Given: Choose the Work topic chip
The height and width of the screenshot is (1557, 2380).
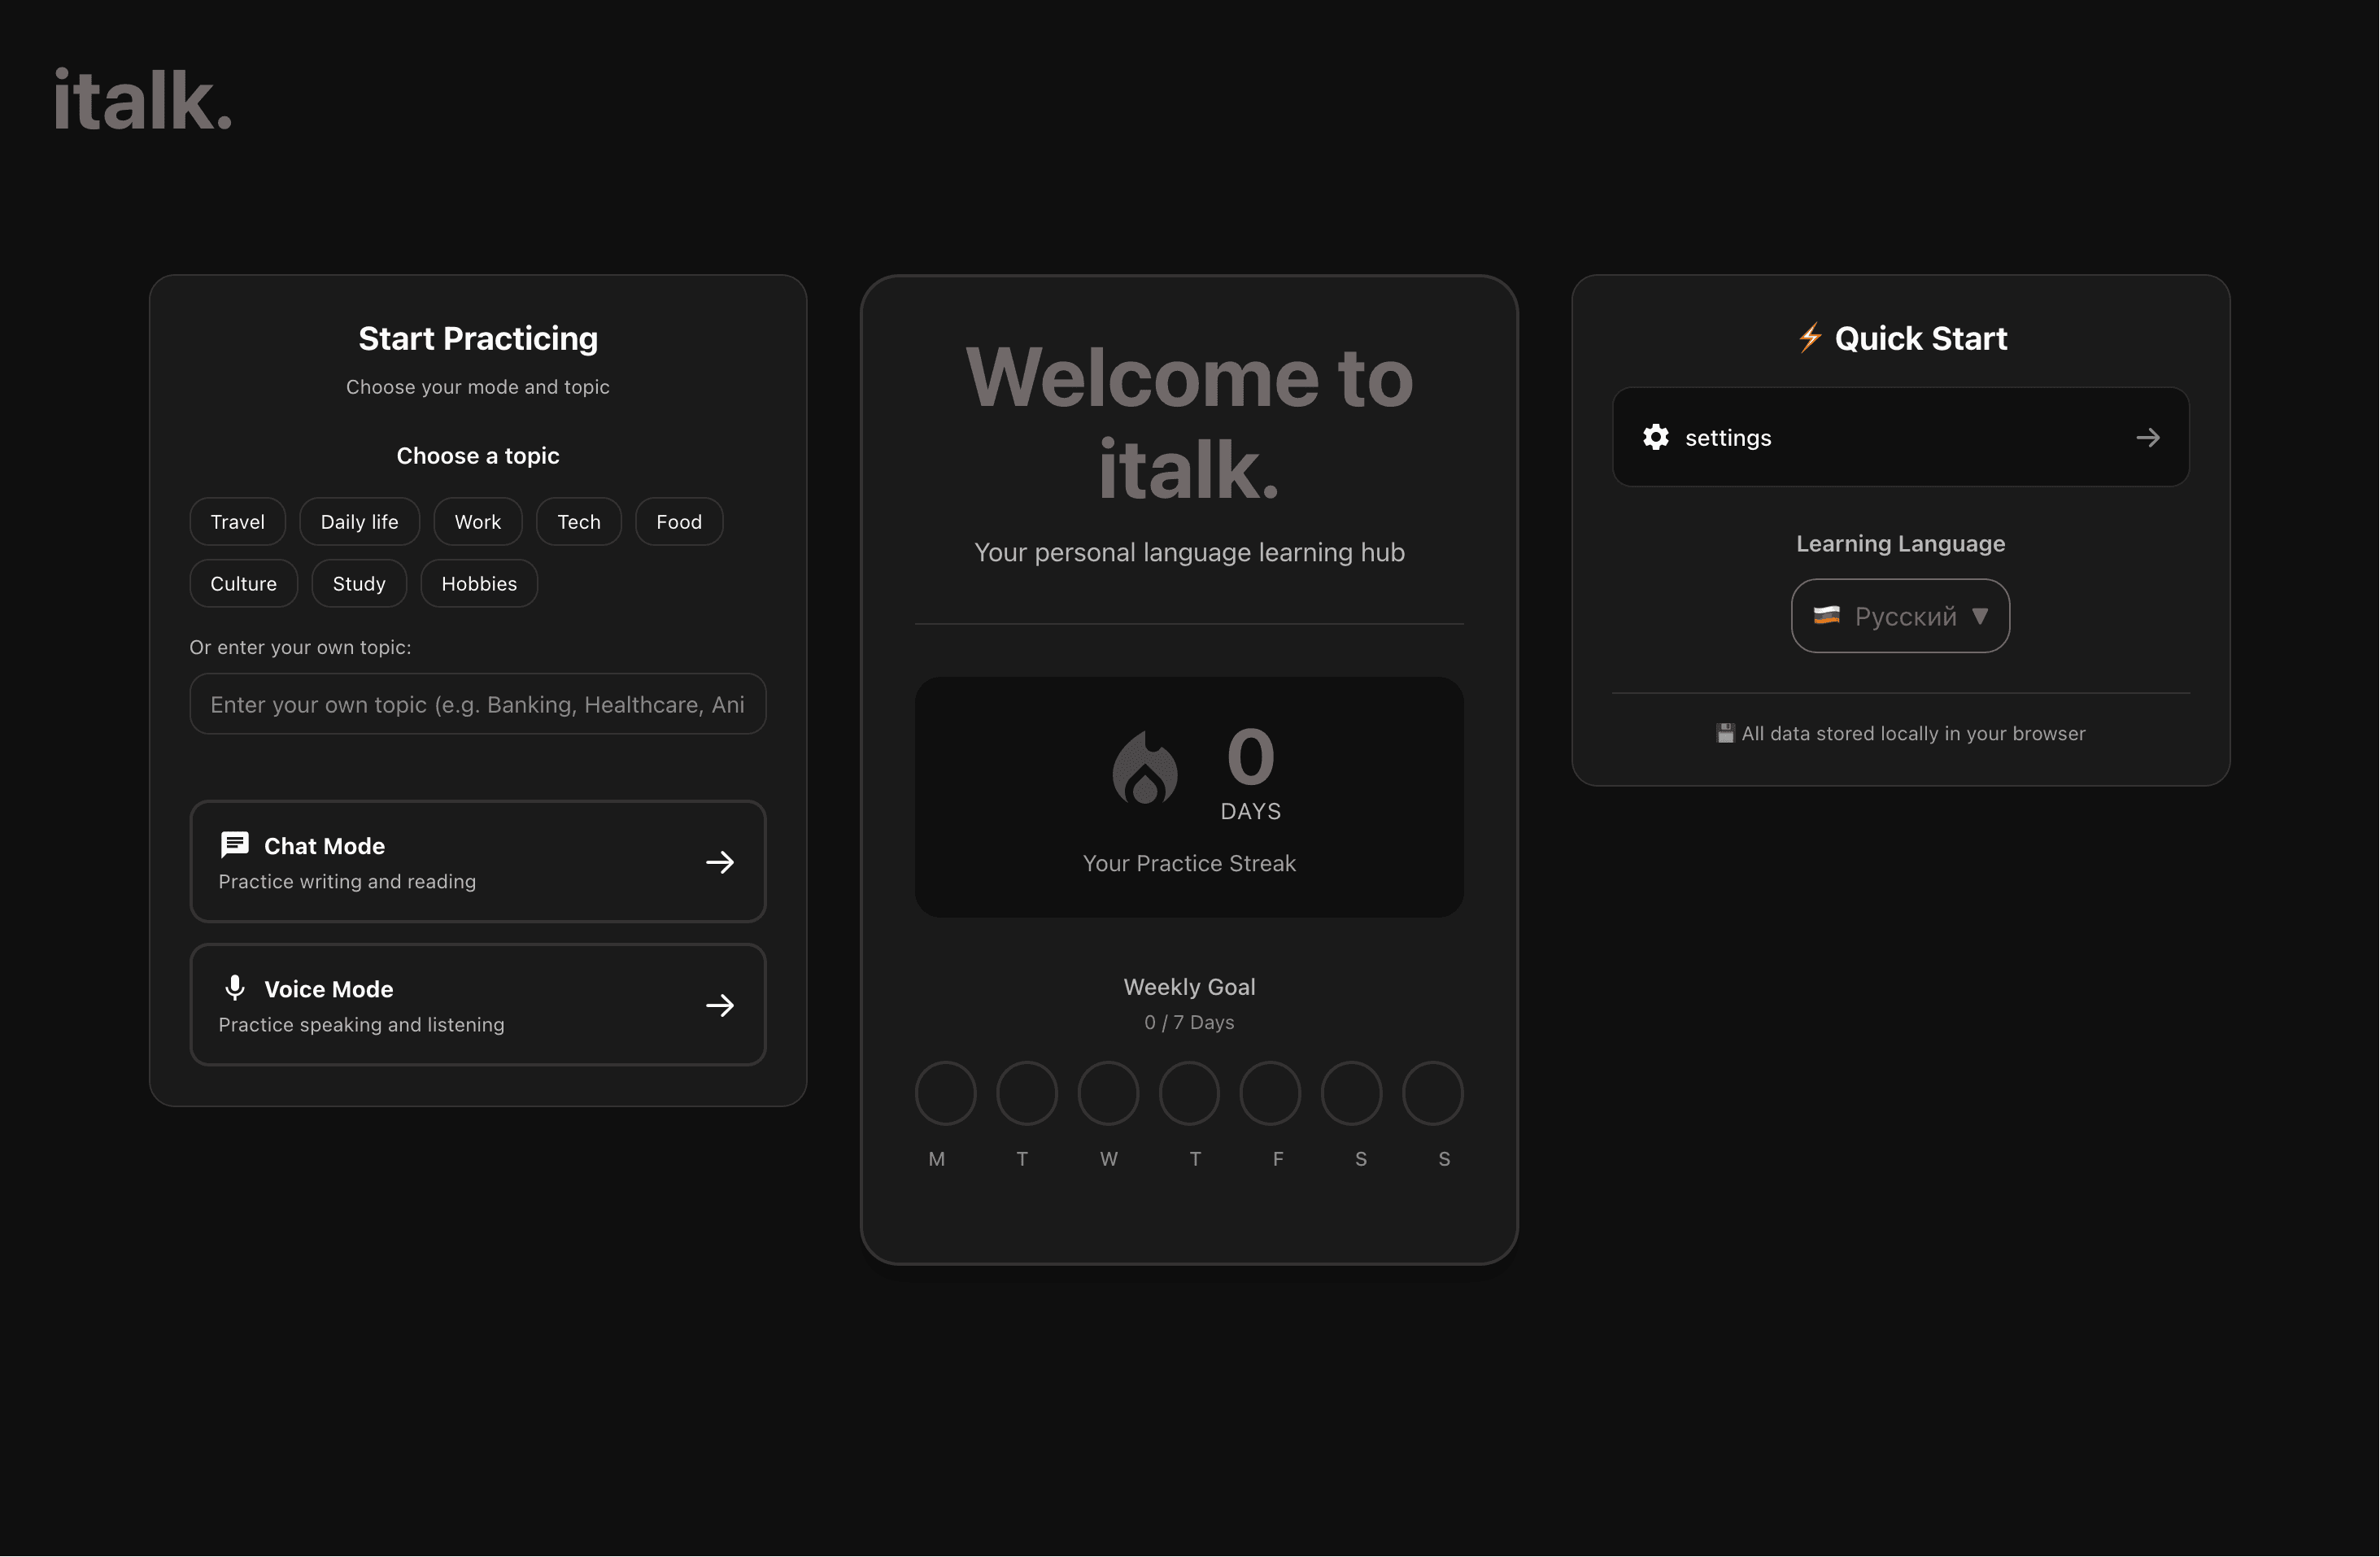Looking at the screenshot, I should coord(478,522).
